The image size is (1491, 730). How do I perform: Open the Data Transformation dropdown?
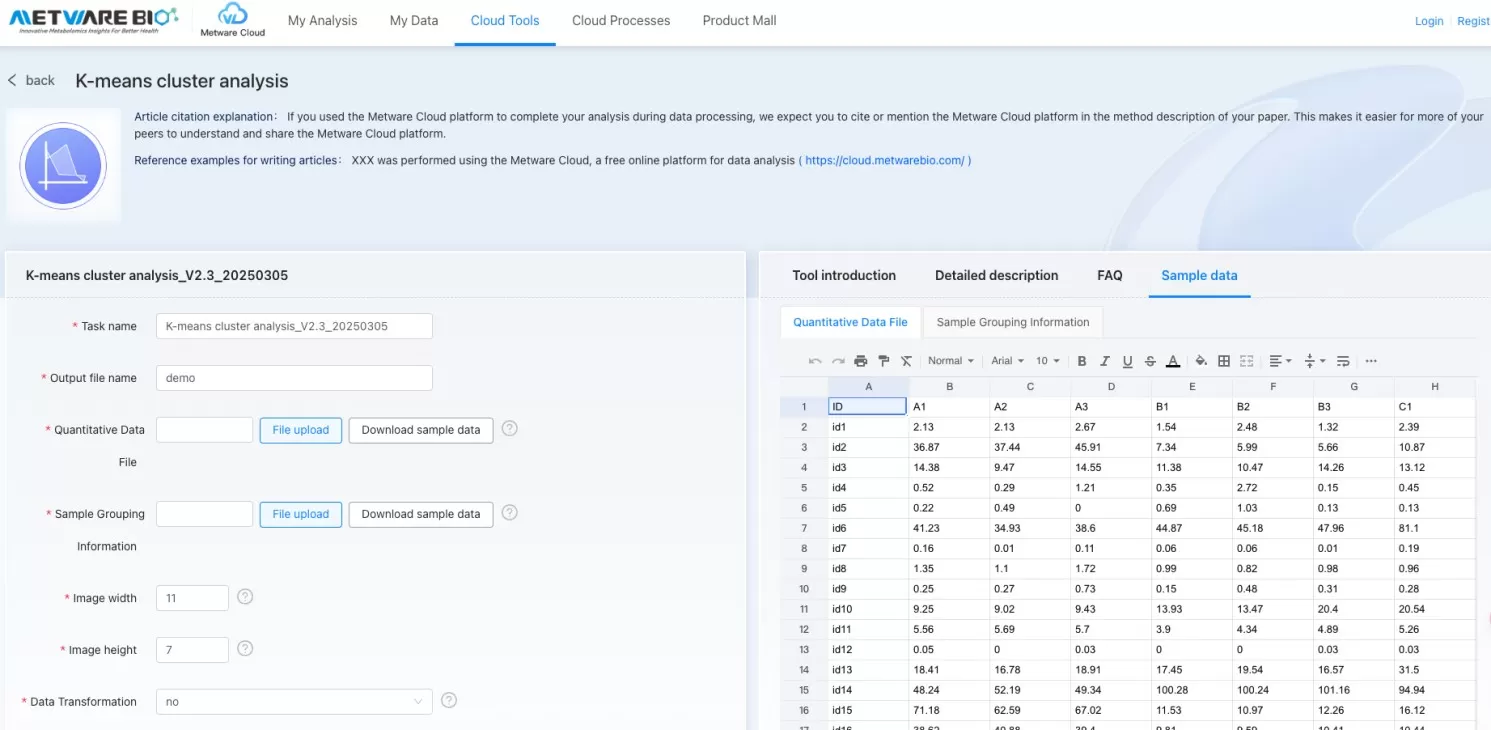291,701
